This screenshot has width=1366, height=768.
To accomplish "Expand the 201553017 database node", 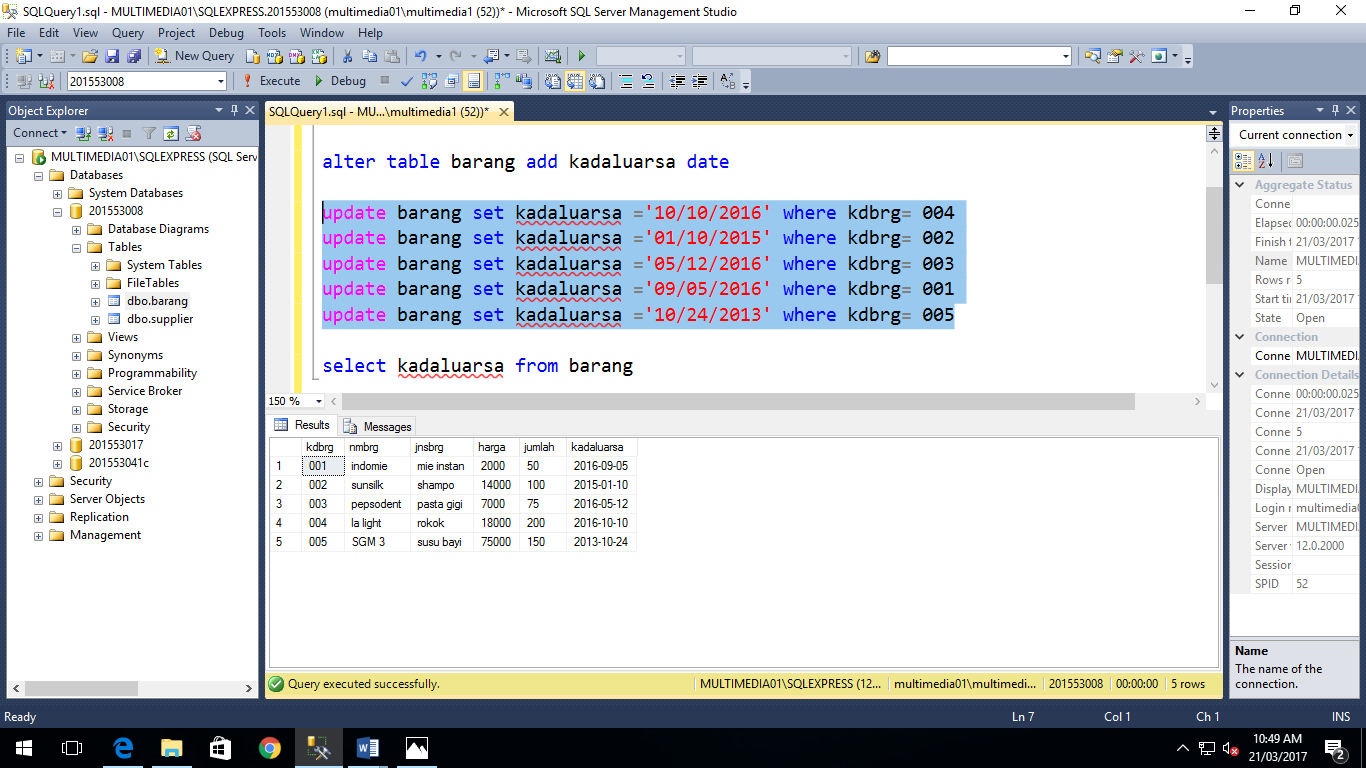I will (x=58, y=445).
